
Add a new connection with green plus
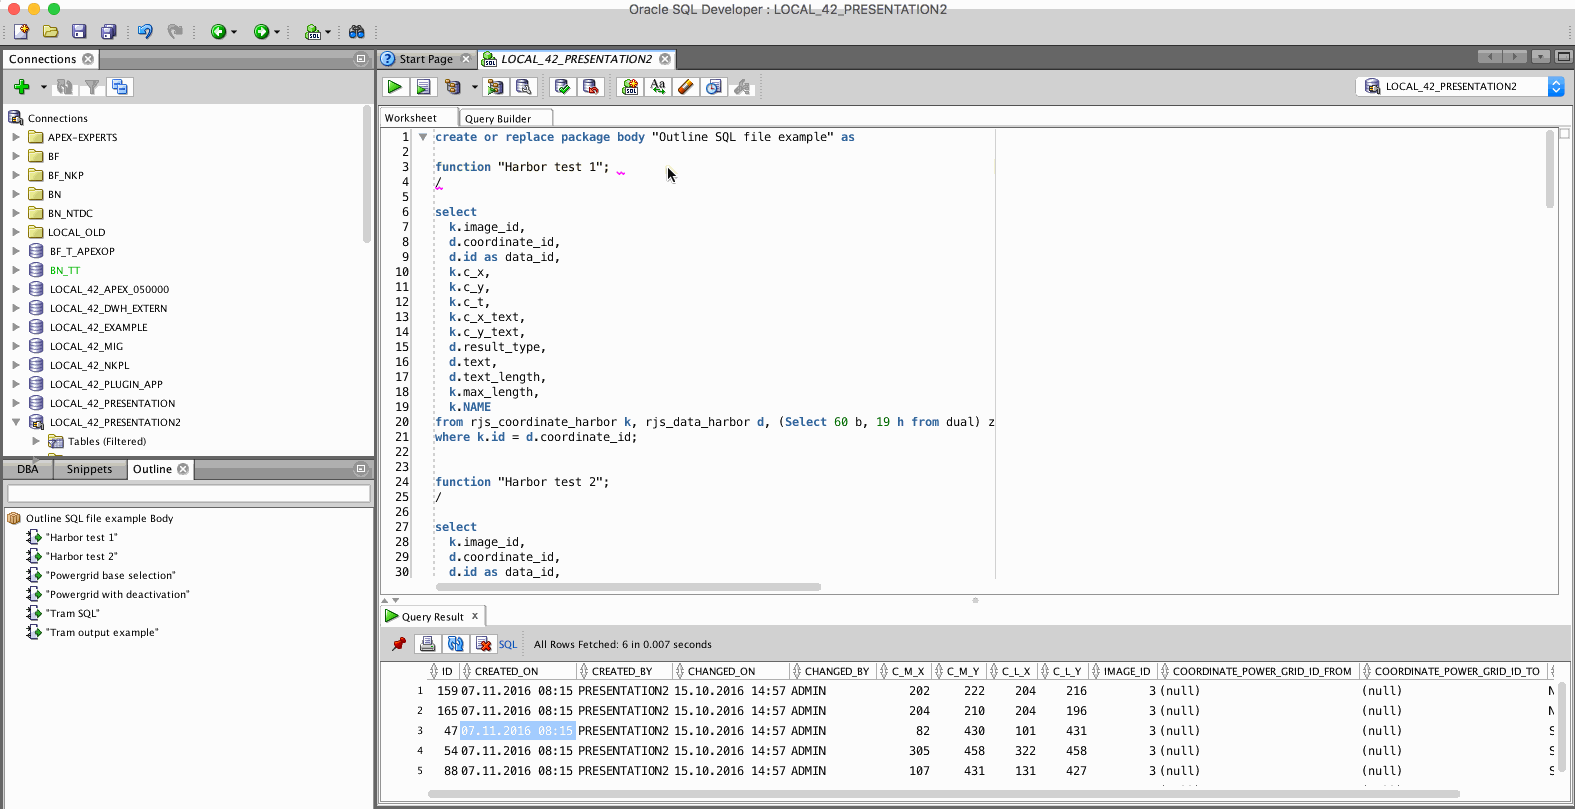click(21, 87)
